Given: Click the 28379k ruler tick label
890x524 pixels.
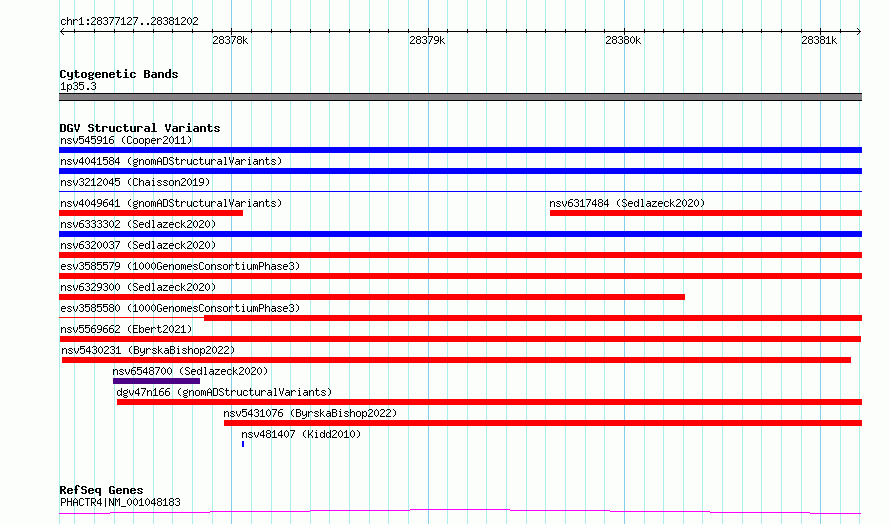Looking at the screenshot, I should click(x=427, y=40).
